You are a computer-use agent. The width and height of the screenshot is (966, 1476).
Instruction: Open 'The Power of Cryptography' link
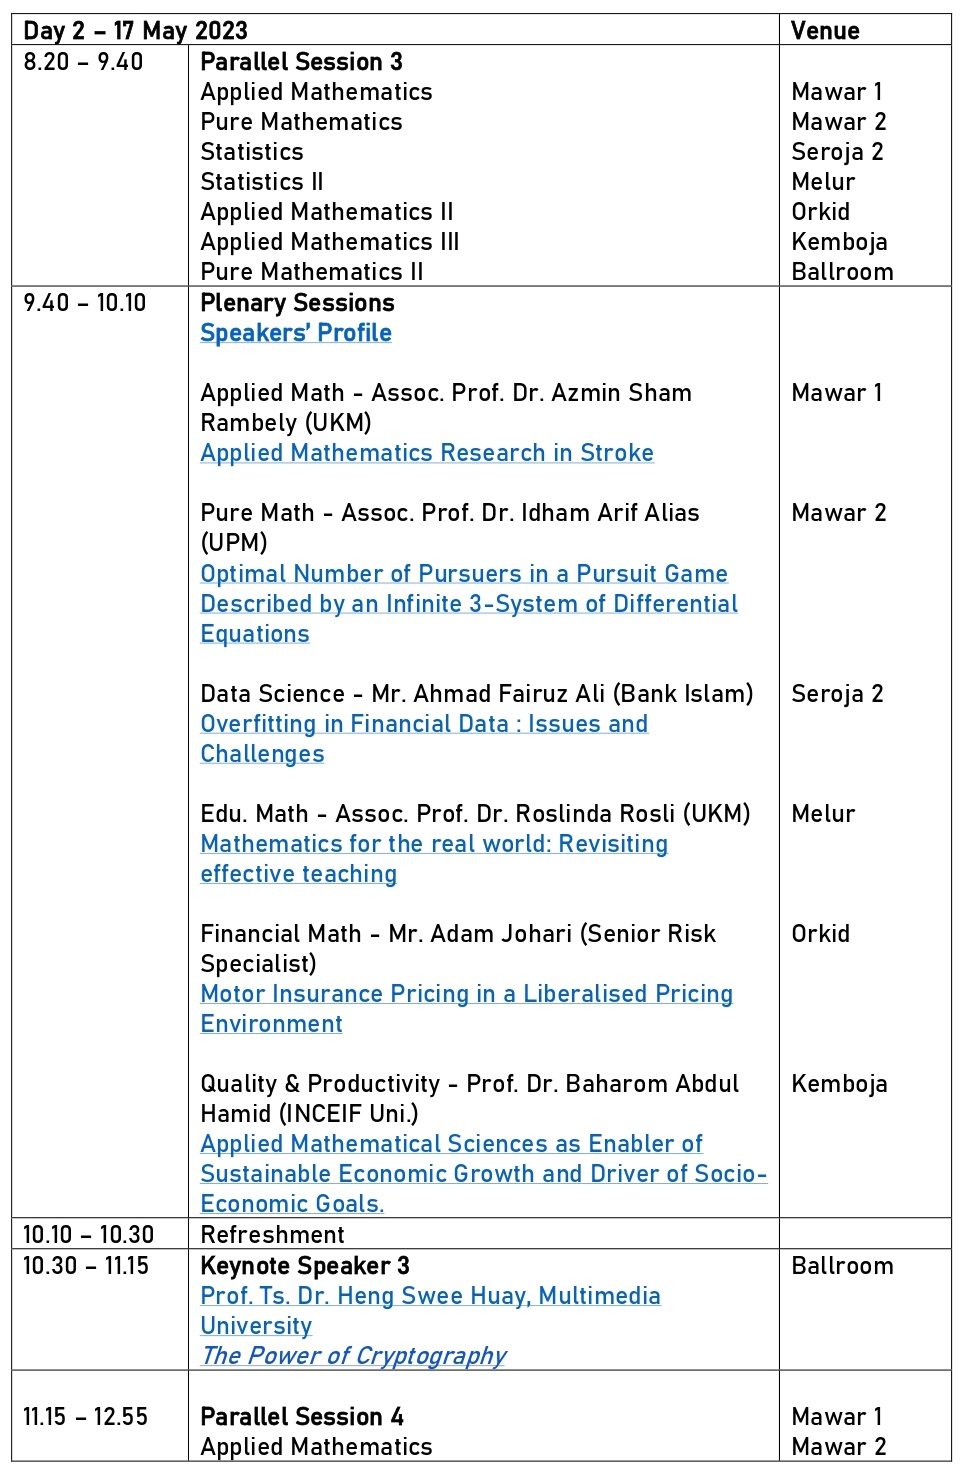click(353, 1356)
